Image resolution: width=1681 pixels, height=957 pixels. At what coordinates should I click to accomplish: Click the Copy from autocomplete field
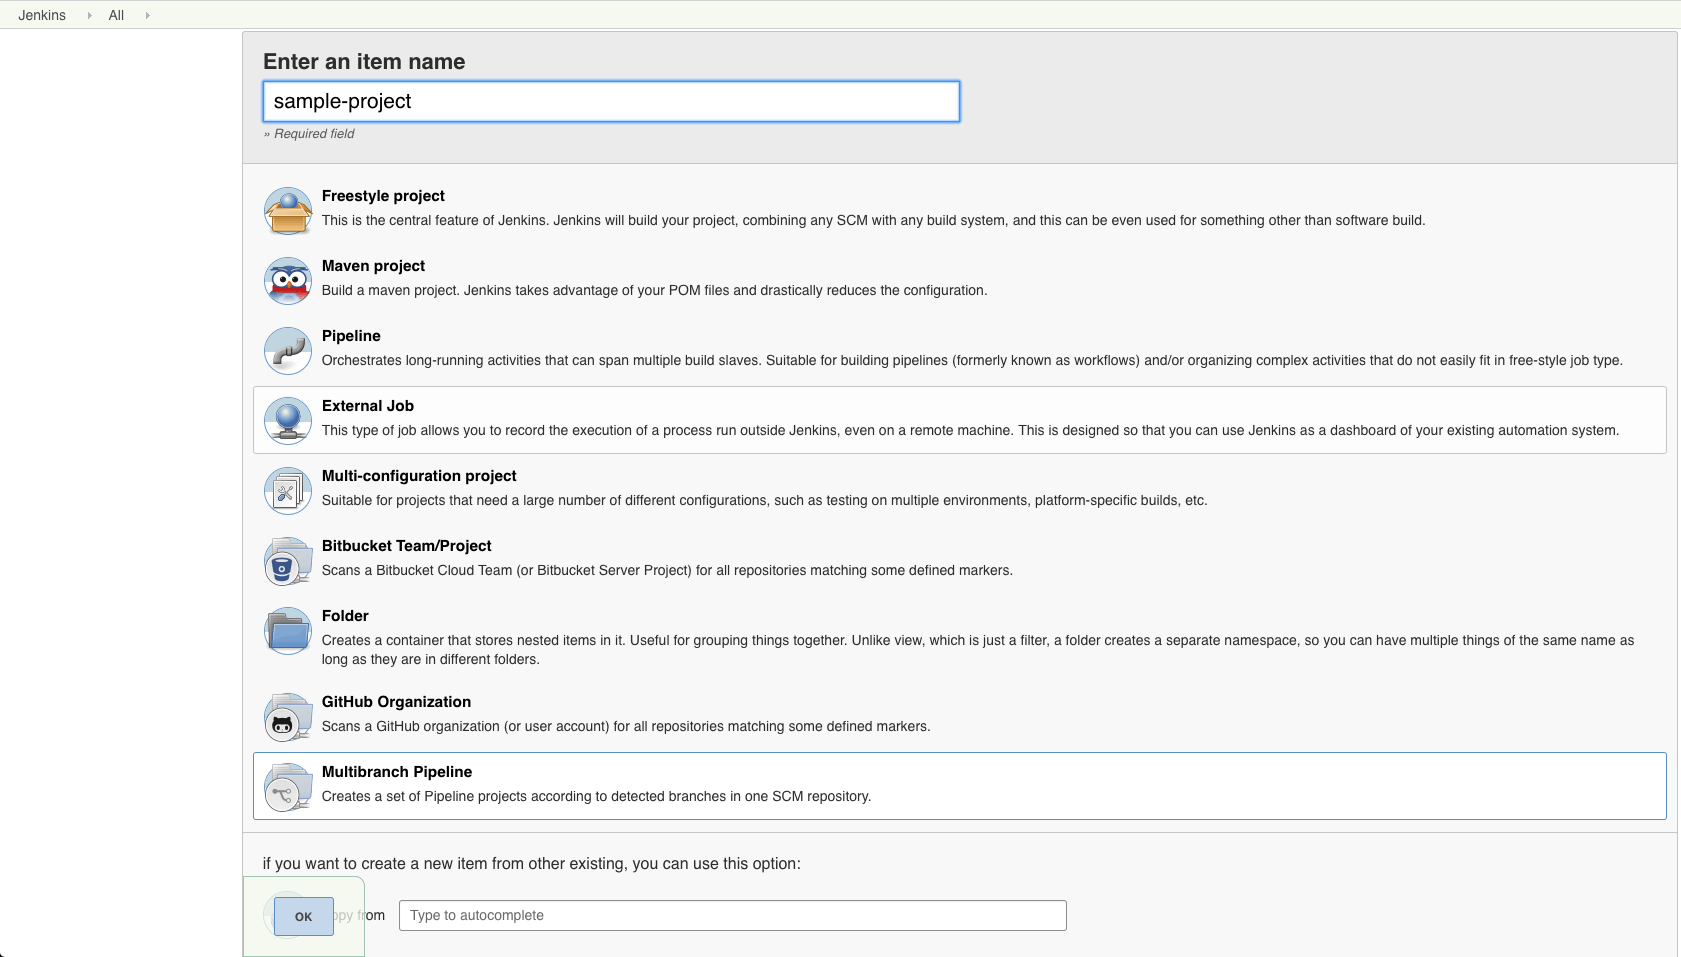coord(732,915)
